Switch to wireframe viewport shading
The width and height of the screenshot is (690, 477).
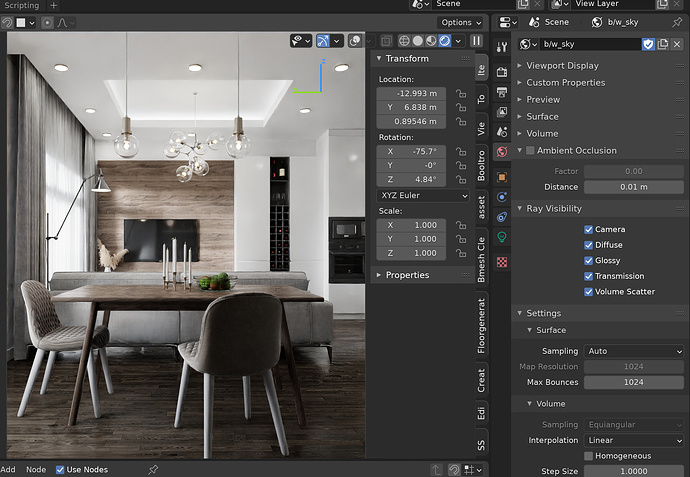(x=404, y=41)
